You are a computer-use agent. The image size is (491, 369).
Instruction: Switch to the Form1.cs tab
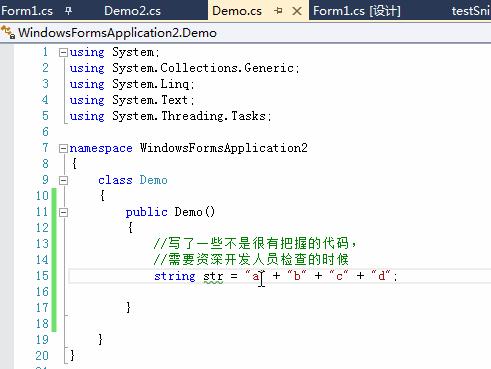pos(27,11)
